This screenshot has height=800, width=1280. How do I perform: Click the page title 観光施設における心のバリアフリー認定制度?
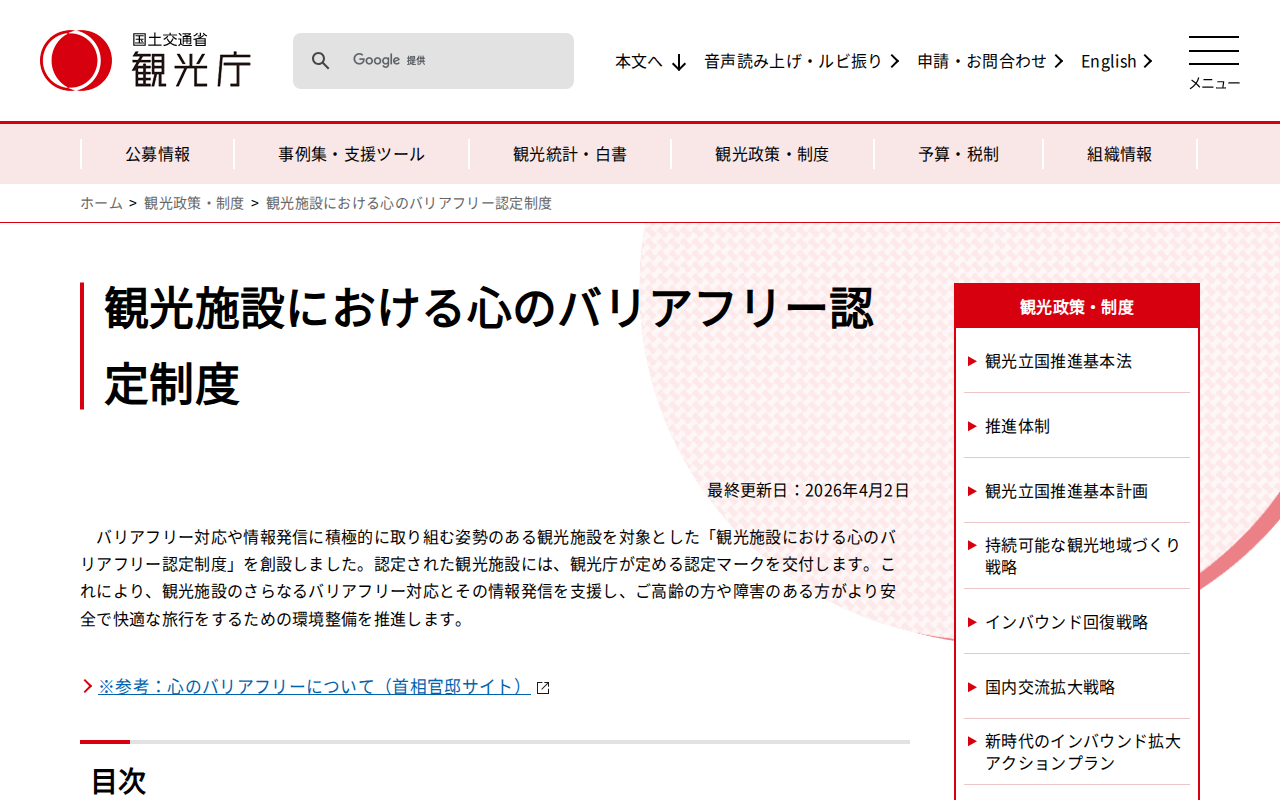pos(490,346)
